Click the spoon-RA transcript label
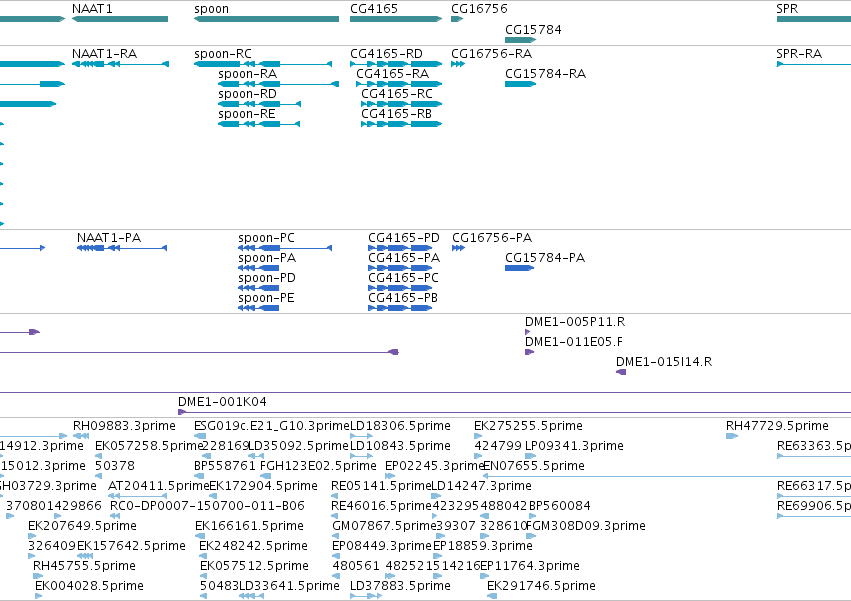The width and height of the screenshot is (851, 601). tap(247, 74)
